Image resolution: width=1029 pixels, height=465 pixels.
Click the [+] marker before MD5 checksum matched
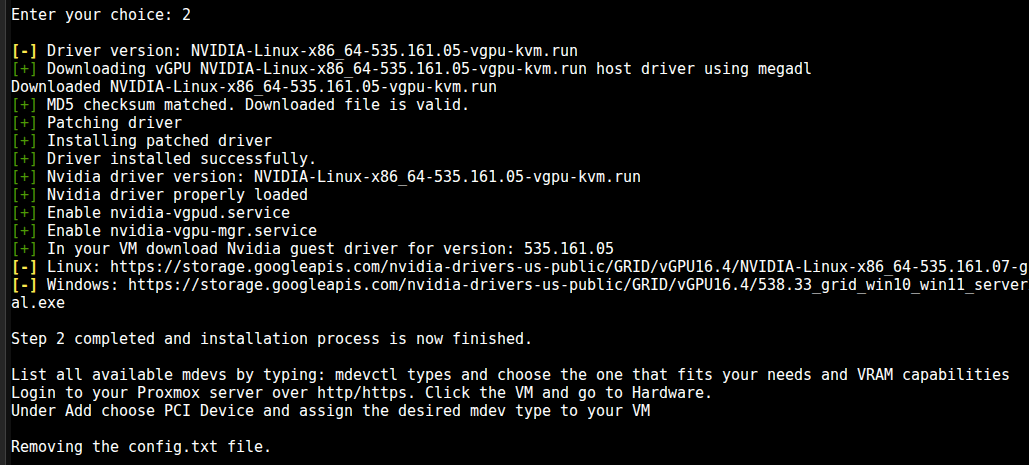click(x=24, y=105)
